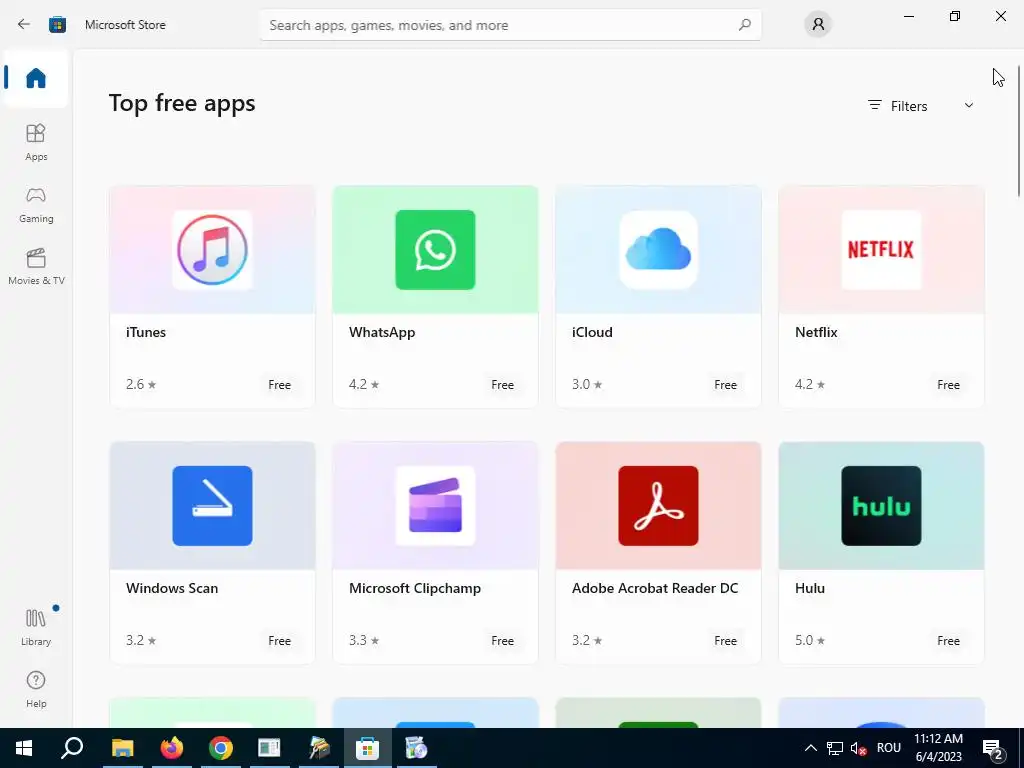Open the Gaming section
This screenshot has width=1024, height=768.
(x=36, y=205)
